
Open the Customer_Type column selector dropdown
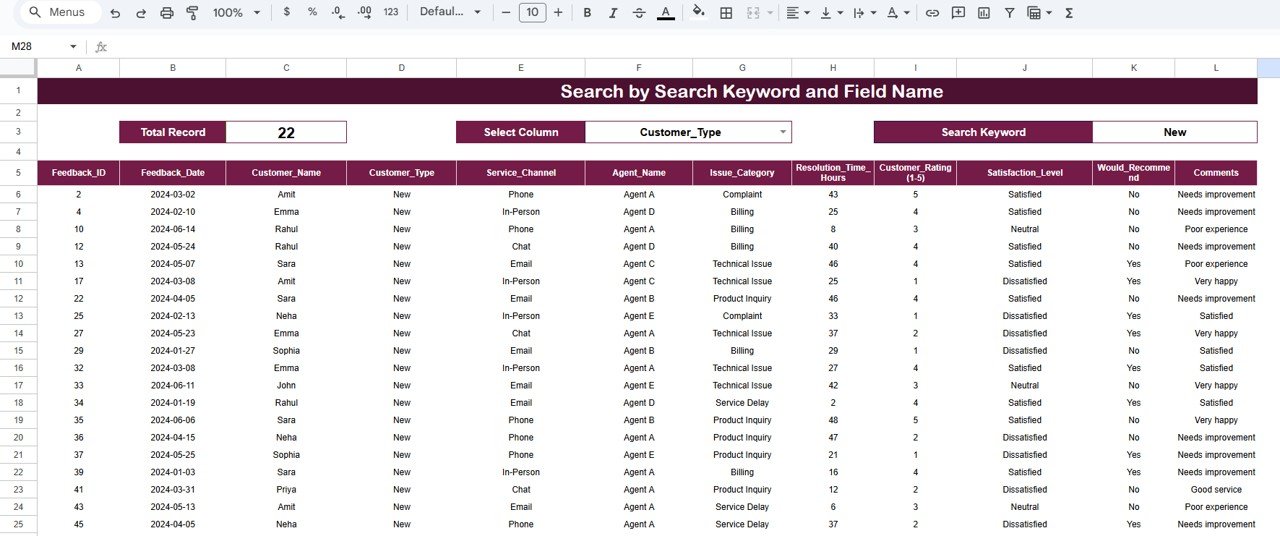[x=782, y=132]
